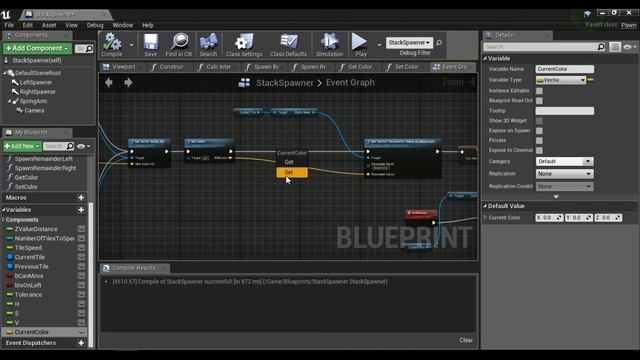The height and width of the screenshot is (360, 640).
Task: Click the graph forward navigation arrow
Action: [x=128, y=83]
